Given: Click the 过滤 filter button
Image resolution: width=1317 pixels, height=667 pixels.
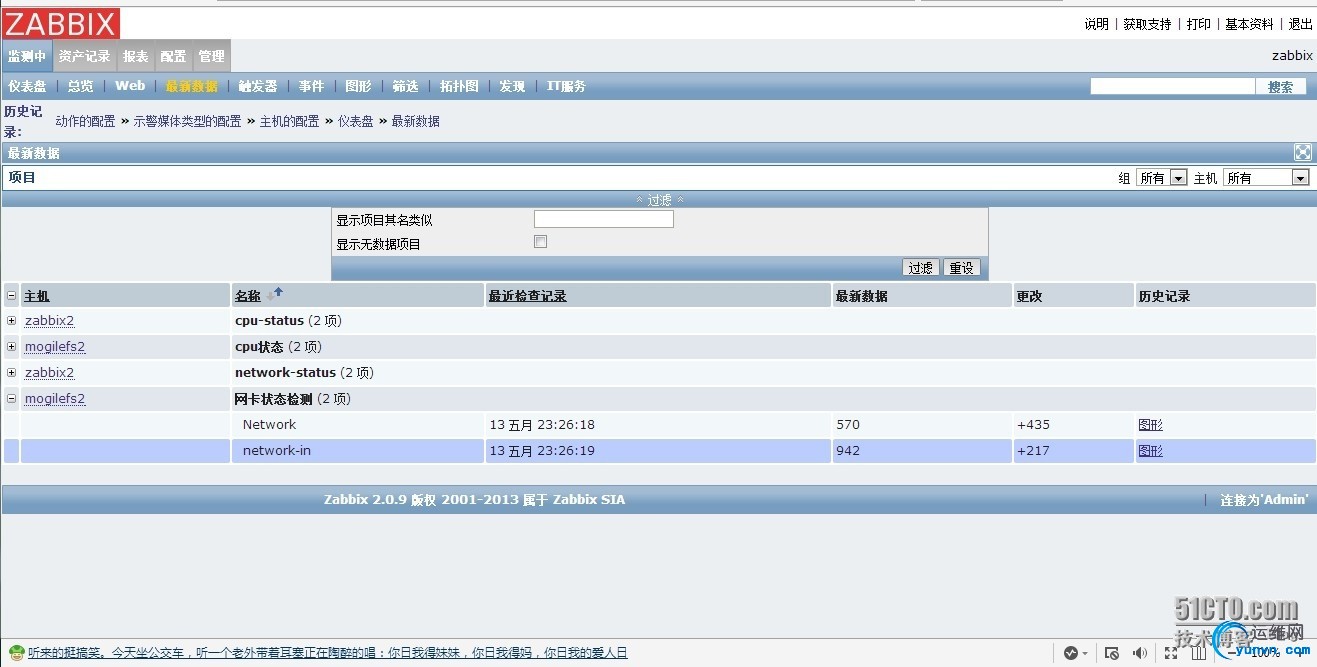Looking at the screenshot, I should (921, 268).
